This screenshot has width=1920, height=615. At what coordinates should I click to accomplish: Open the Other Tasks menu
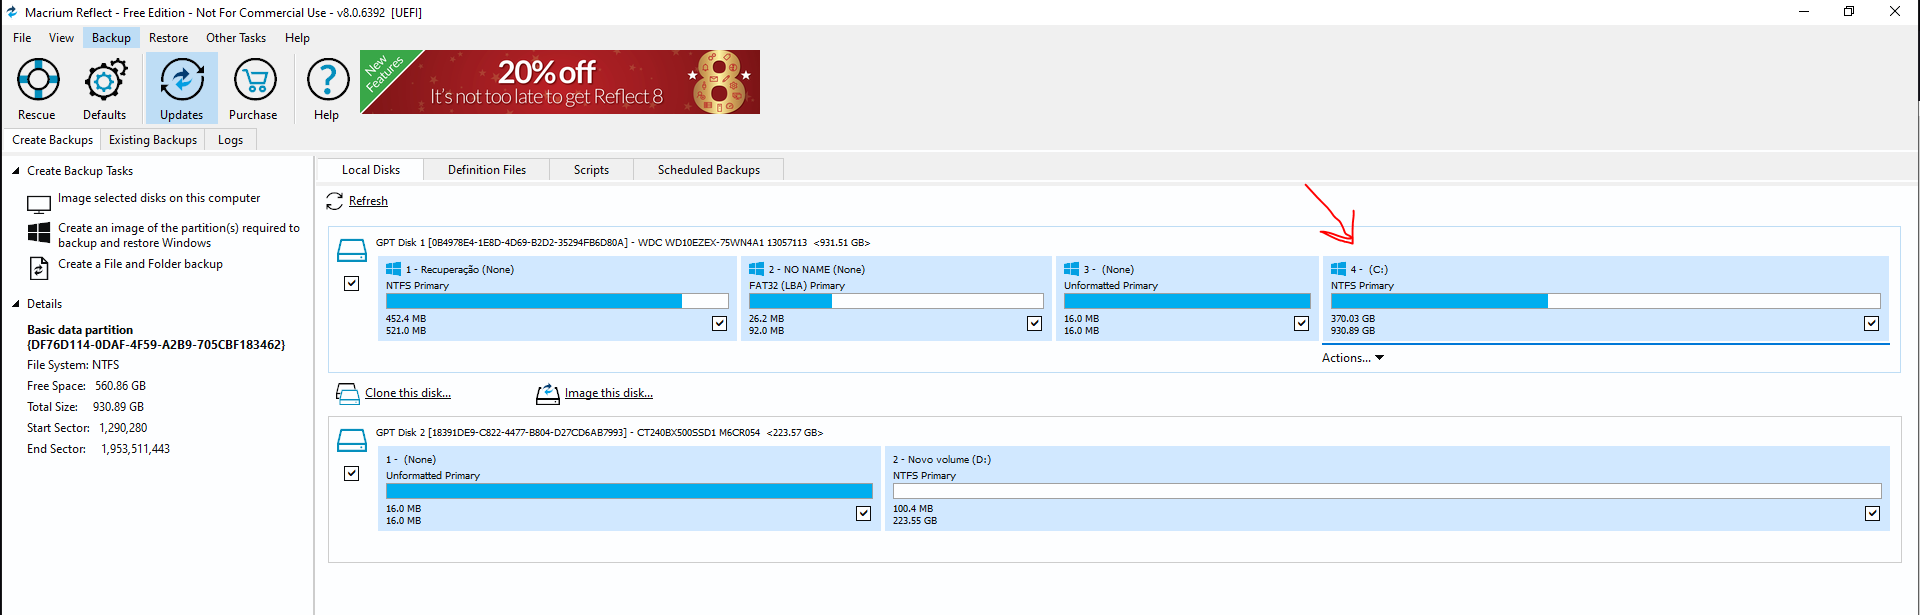tap(236, 38)
